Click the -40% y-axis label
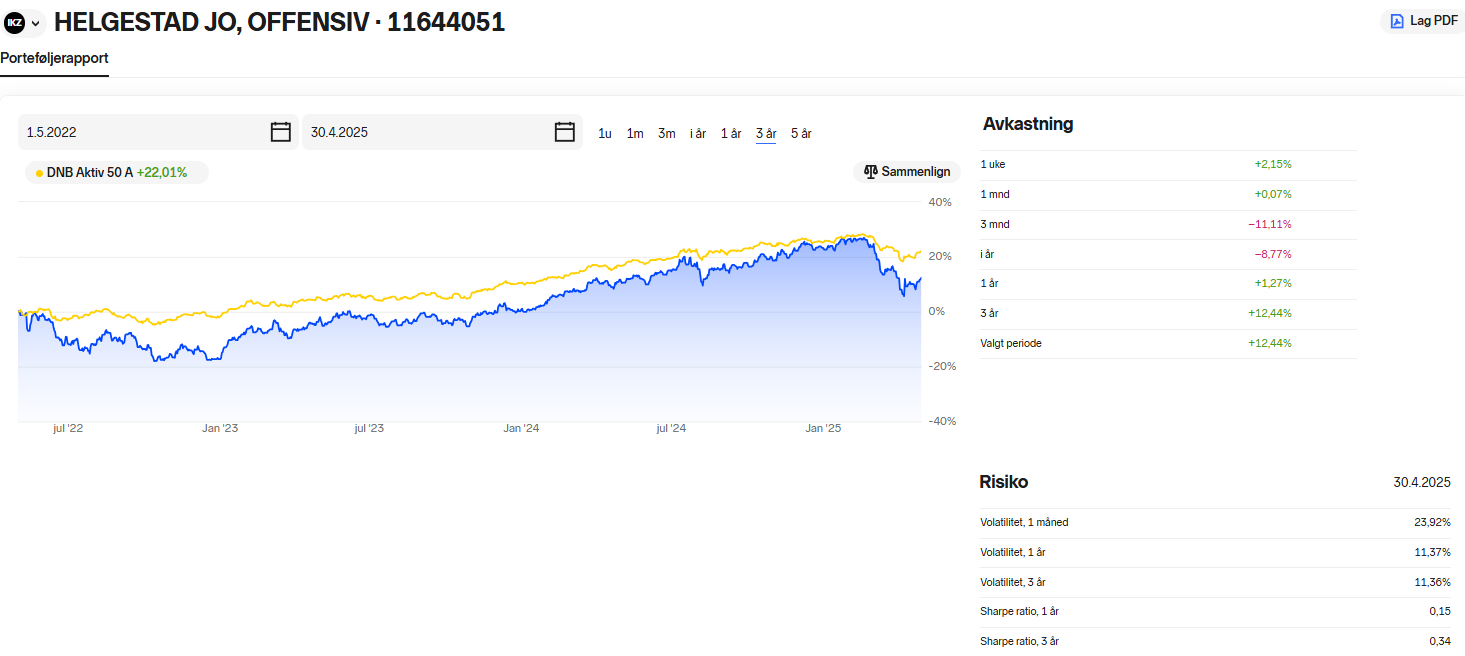Screen dimensions: 1465x656 click(x=940, y=421)
